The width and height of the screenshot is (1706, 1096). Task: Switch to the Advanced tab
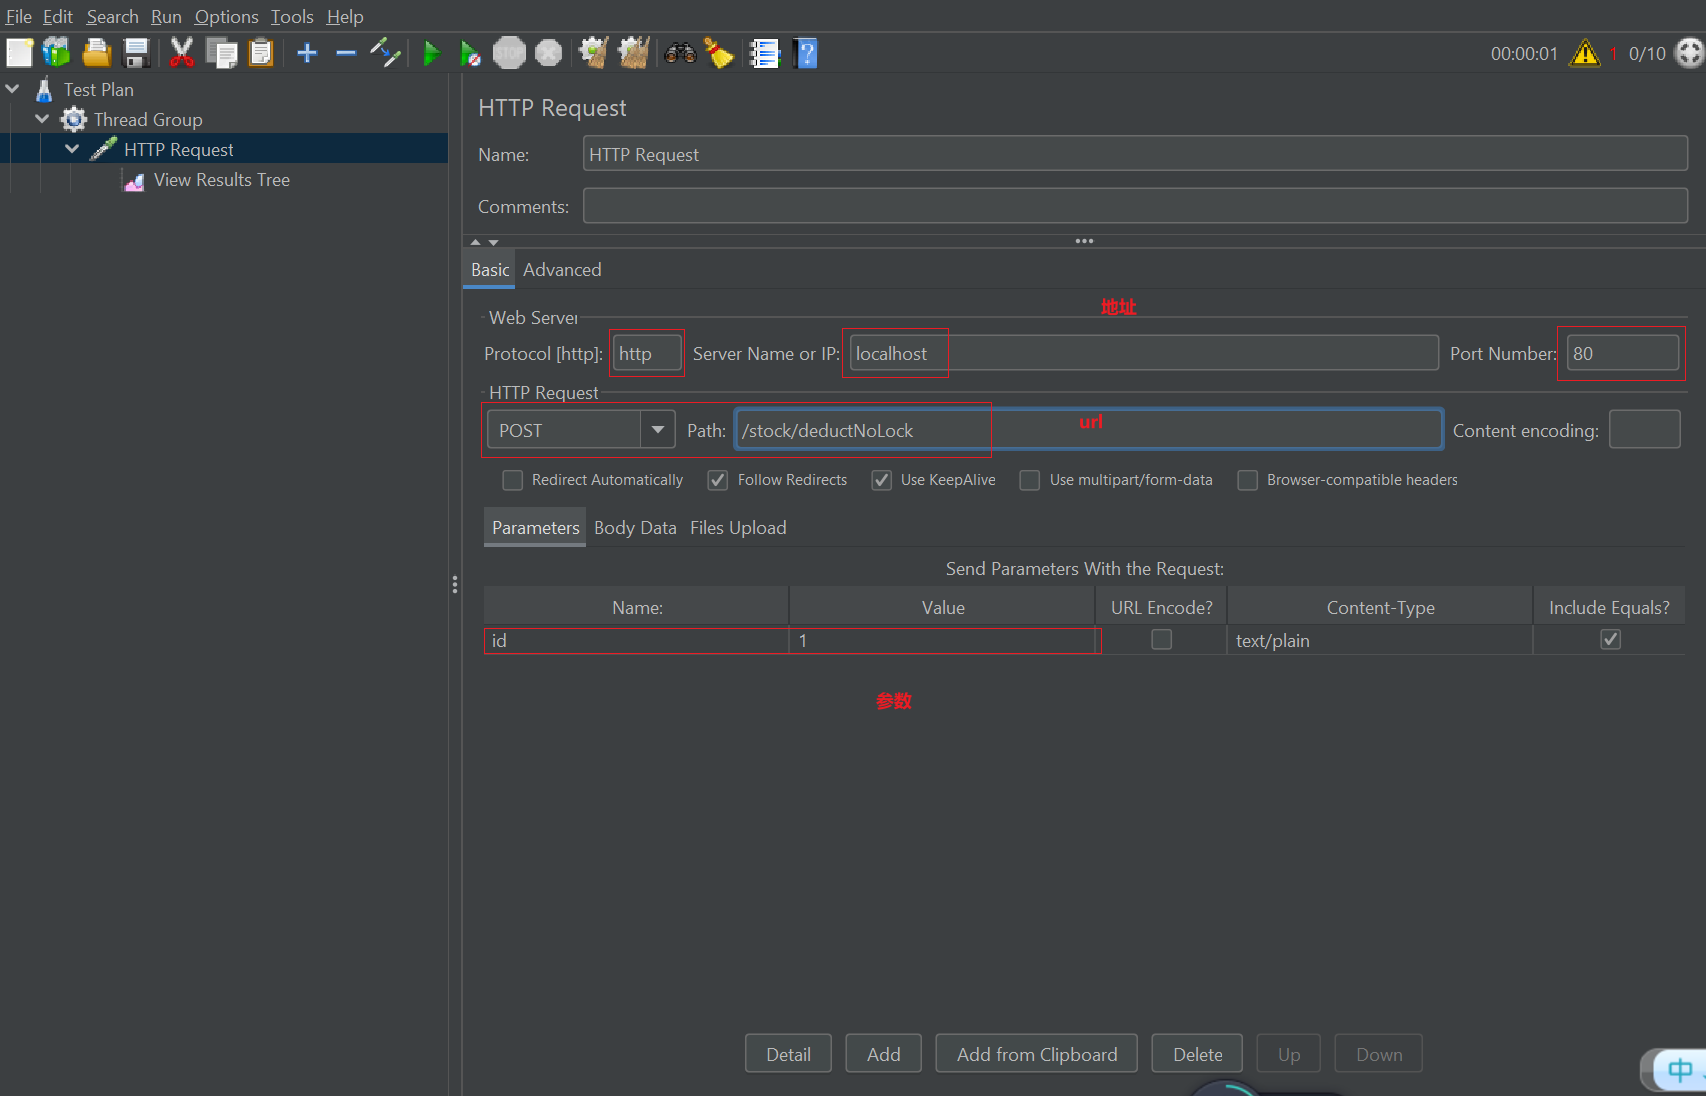(562, 270)
